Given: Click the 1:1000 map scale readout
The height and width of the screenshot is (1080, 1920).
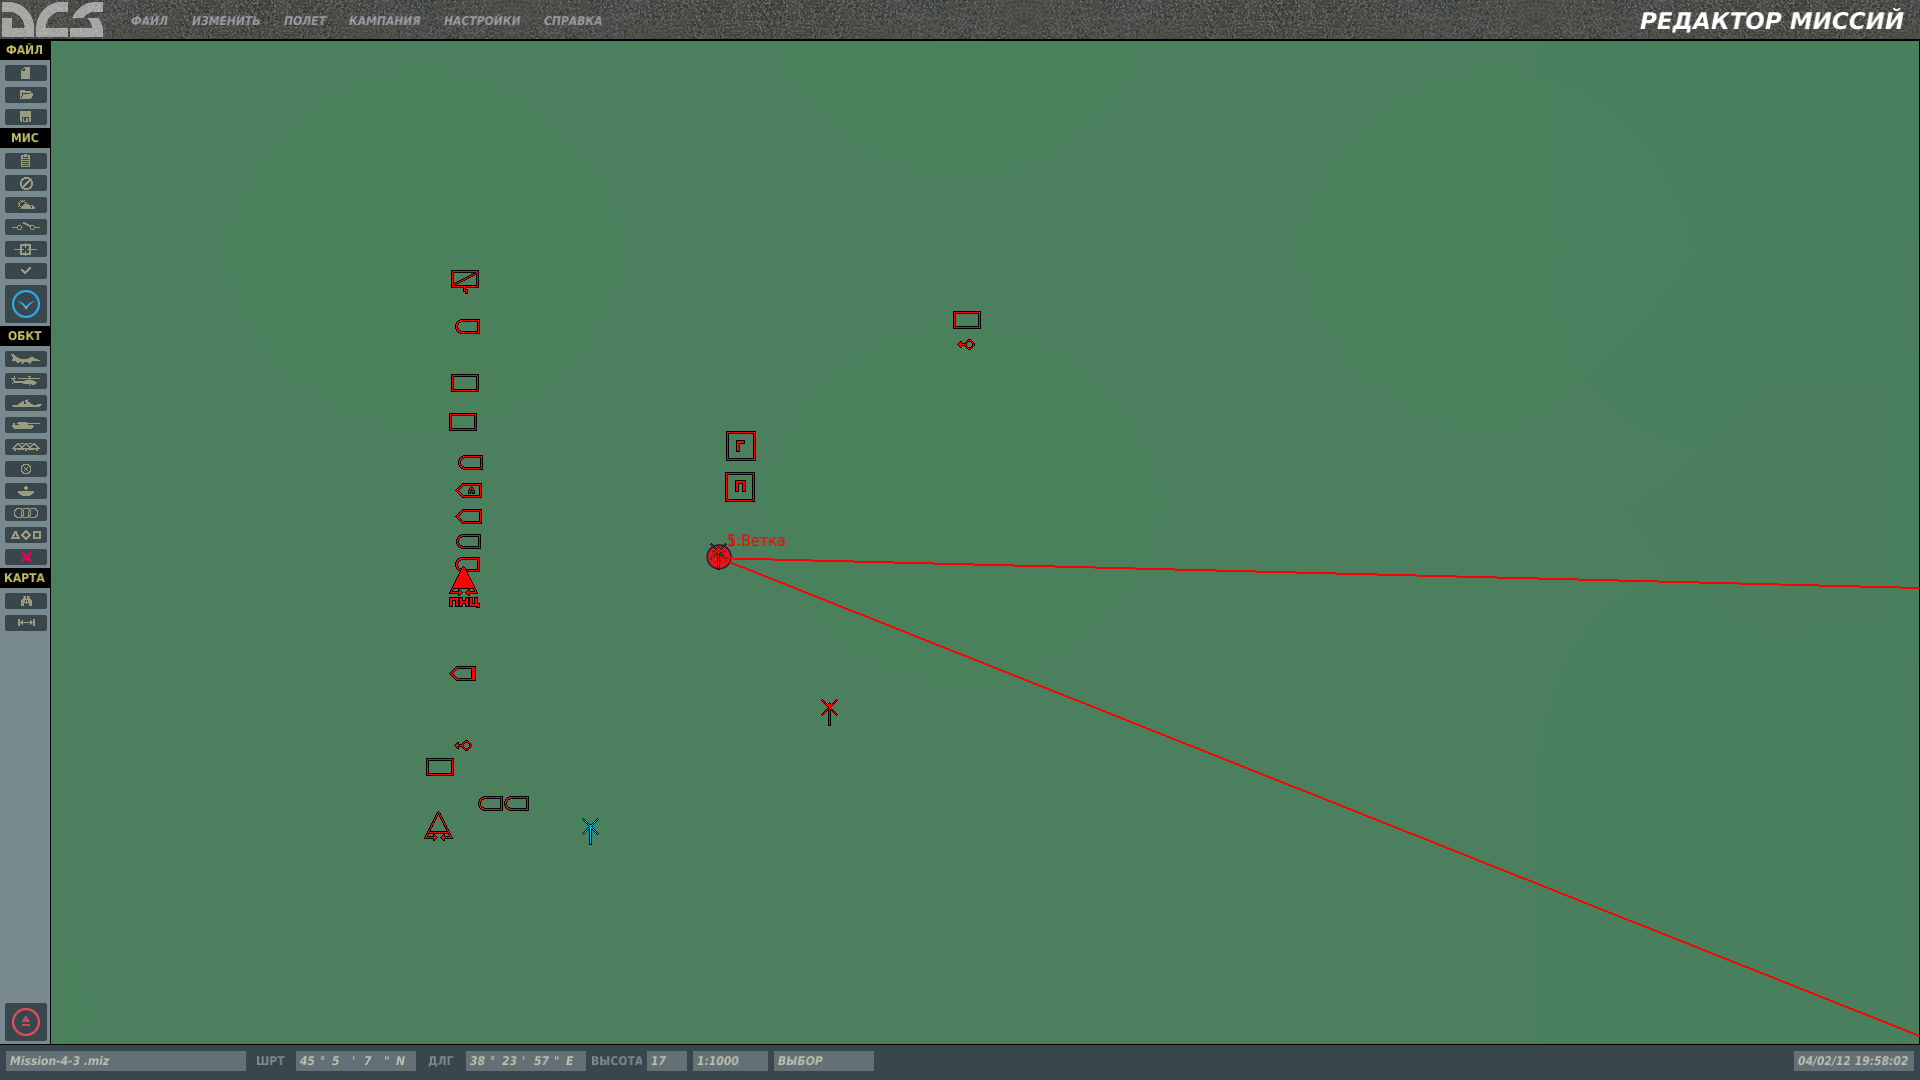Looking at the screenshot, I should (730, 1061).
